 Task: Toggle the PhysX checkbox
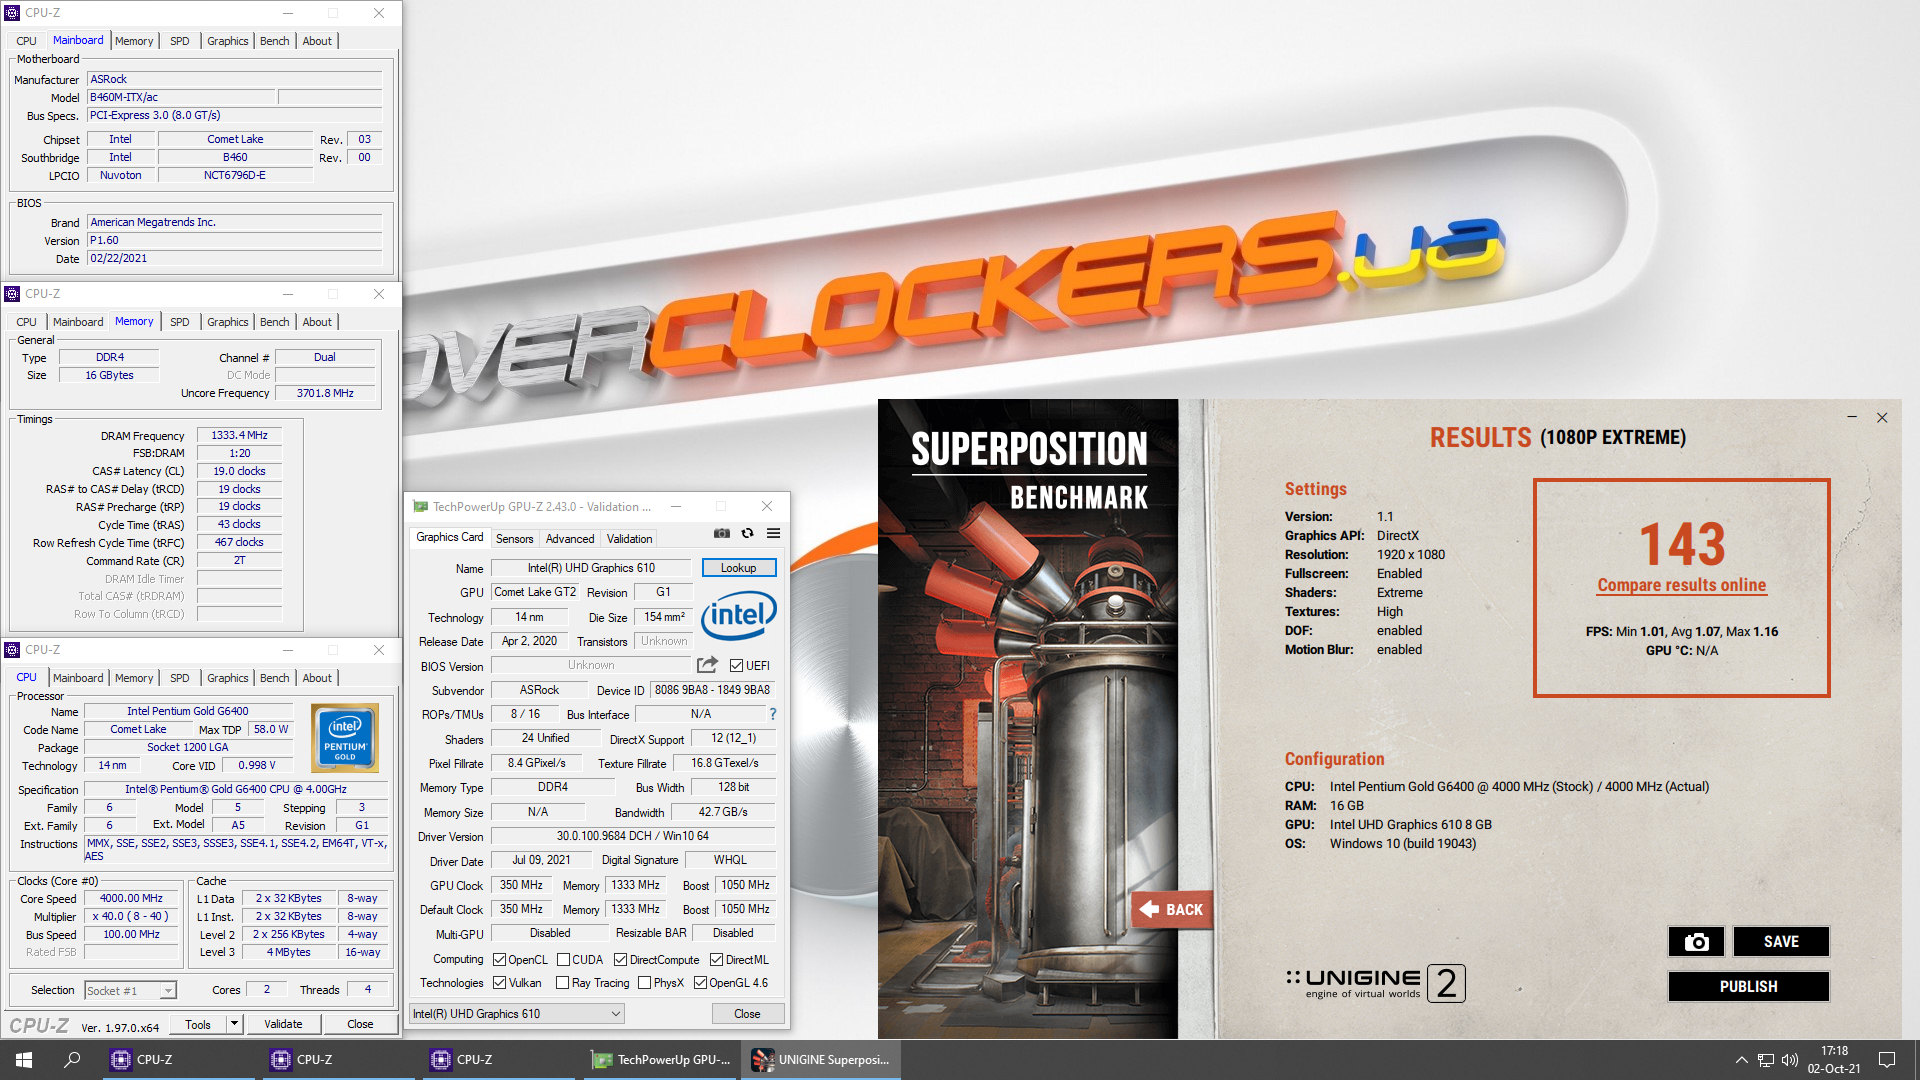[x=644, y=983]
